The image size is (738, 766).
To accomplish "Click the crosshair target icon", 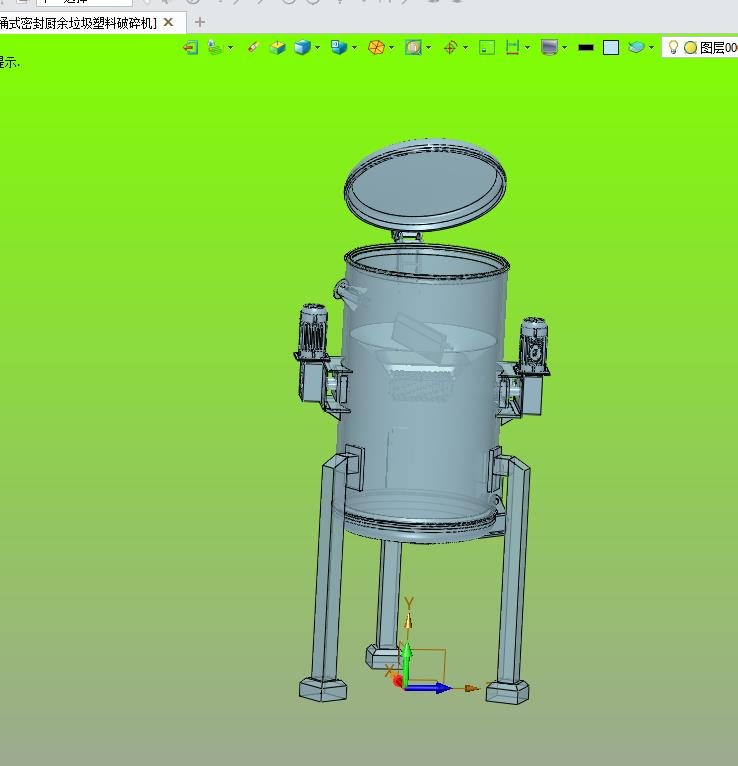I will point(450,47).
